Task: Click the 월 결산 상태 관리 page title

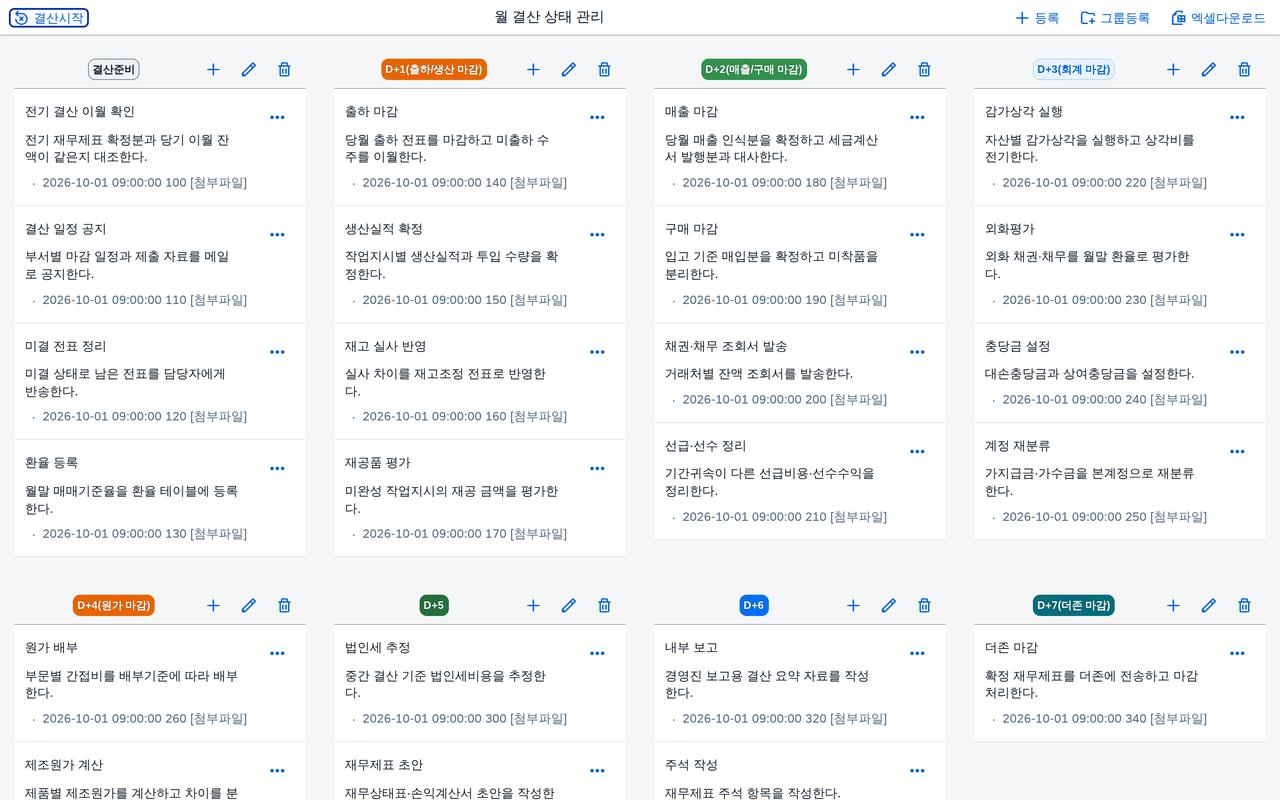Action: 549,17
